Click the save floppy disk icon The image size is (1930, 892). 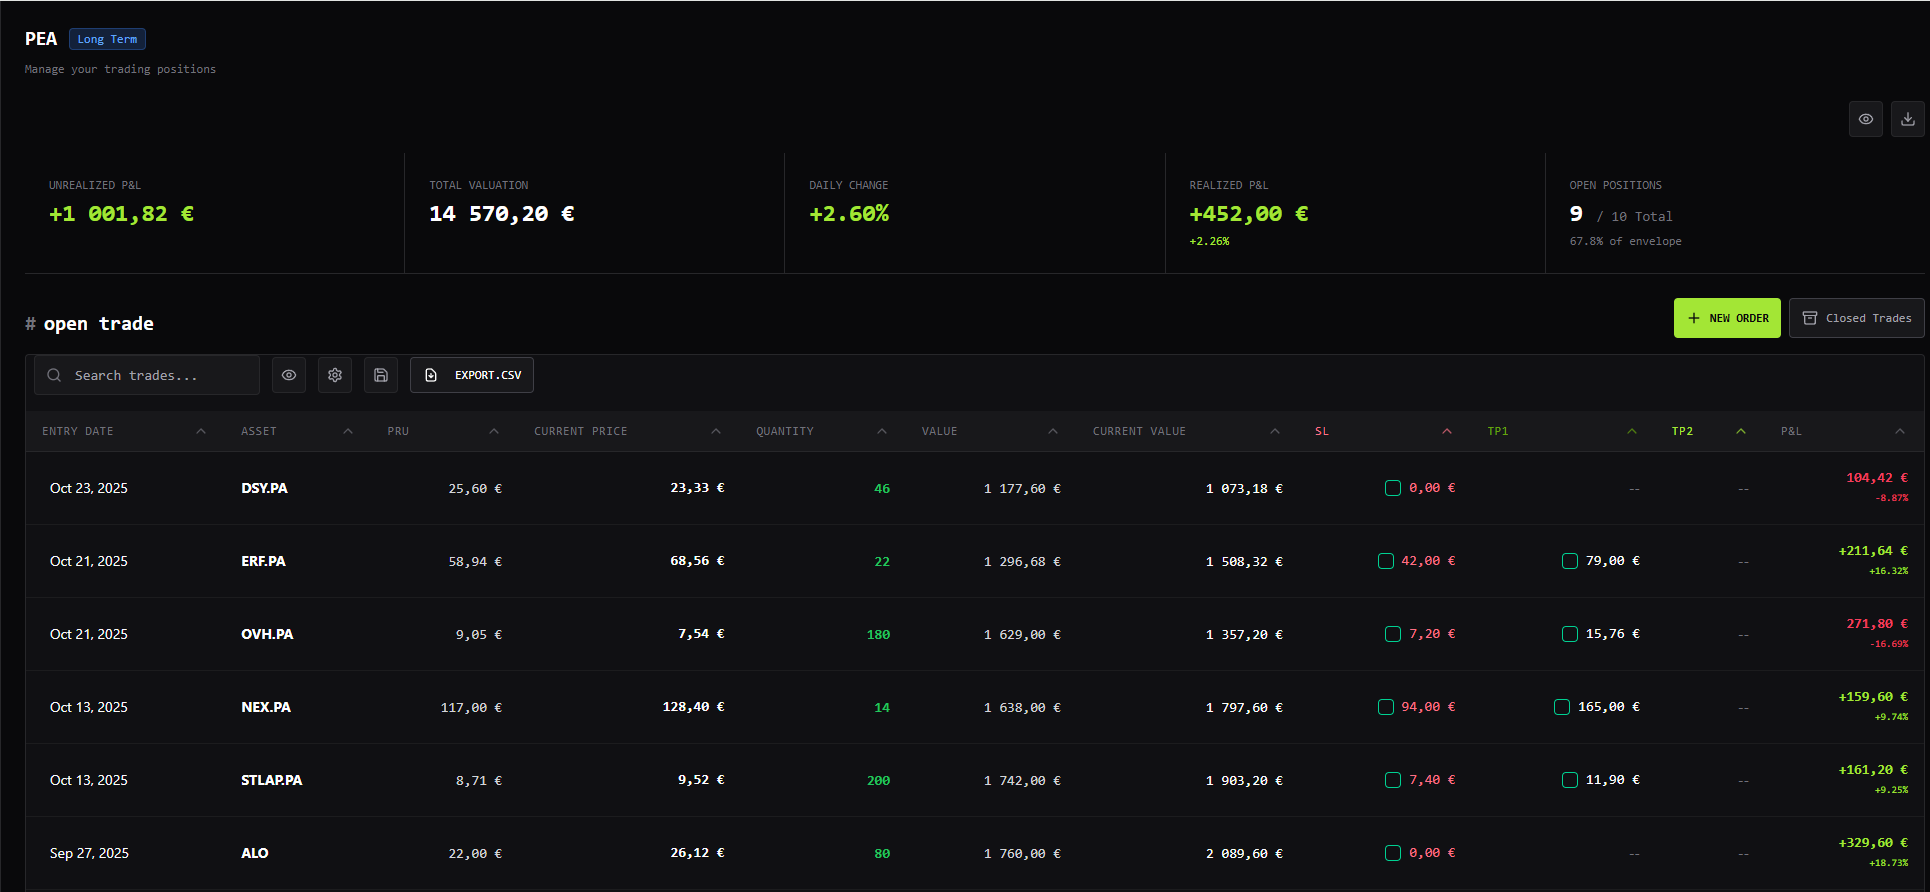[381, 375]
